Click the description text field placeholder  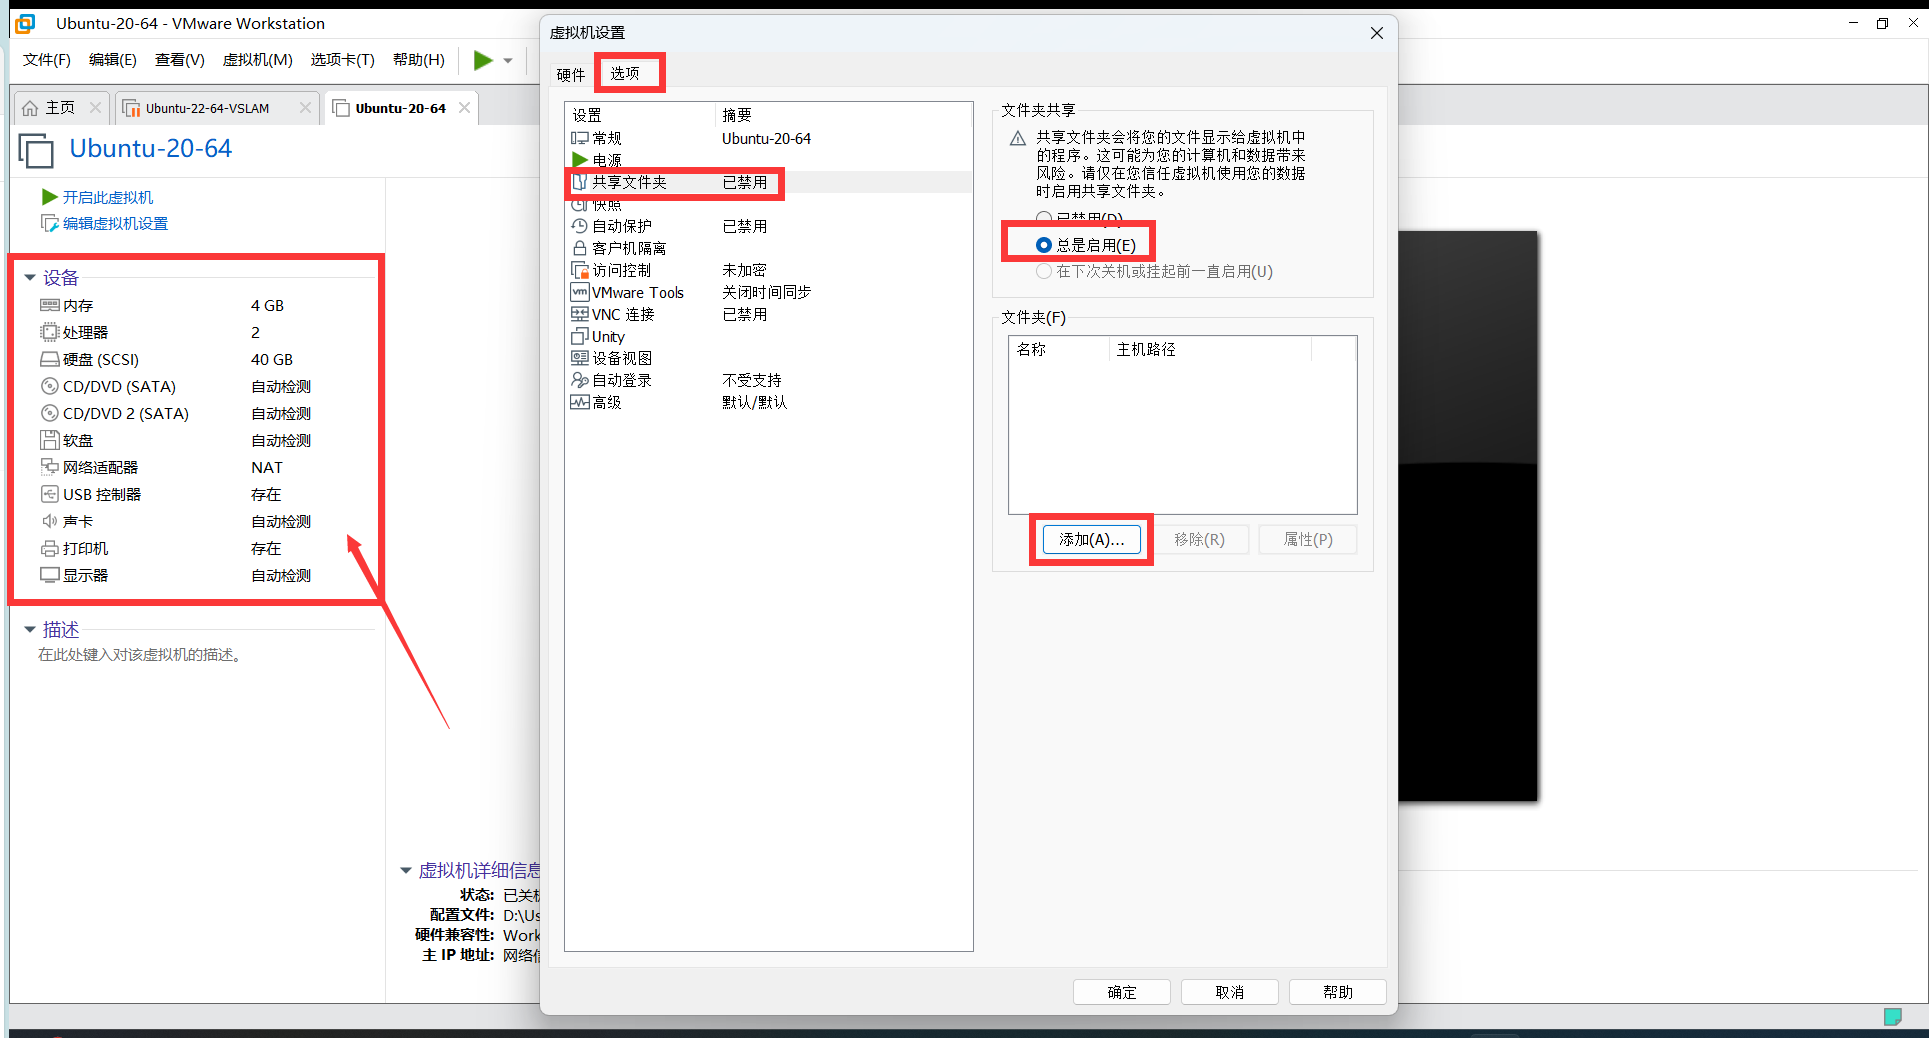(x=140, y=655)
